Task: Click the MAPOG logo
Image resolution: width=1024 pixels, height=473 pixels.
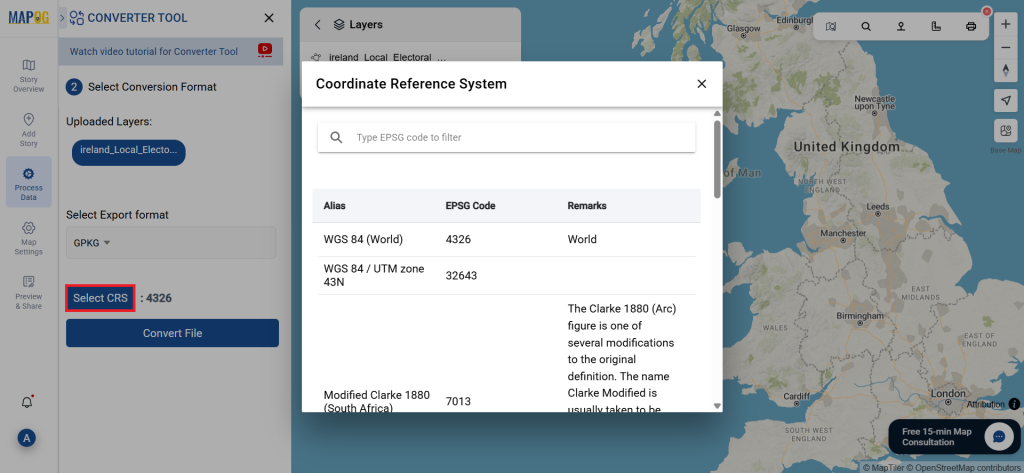Action: click(29, 18)
